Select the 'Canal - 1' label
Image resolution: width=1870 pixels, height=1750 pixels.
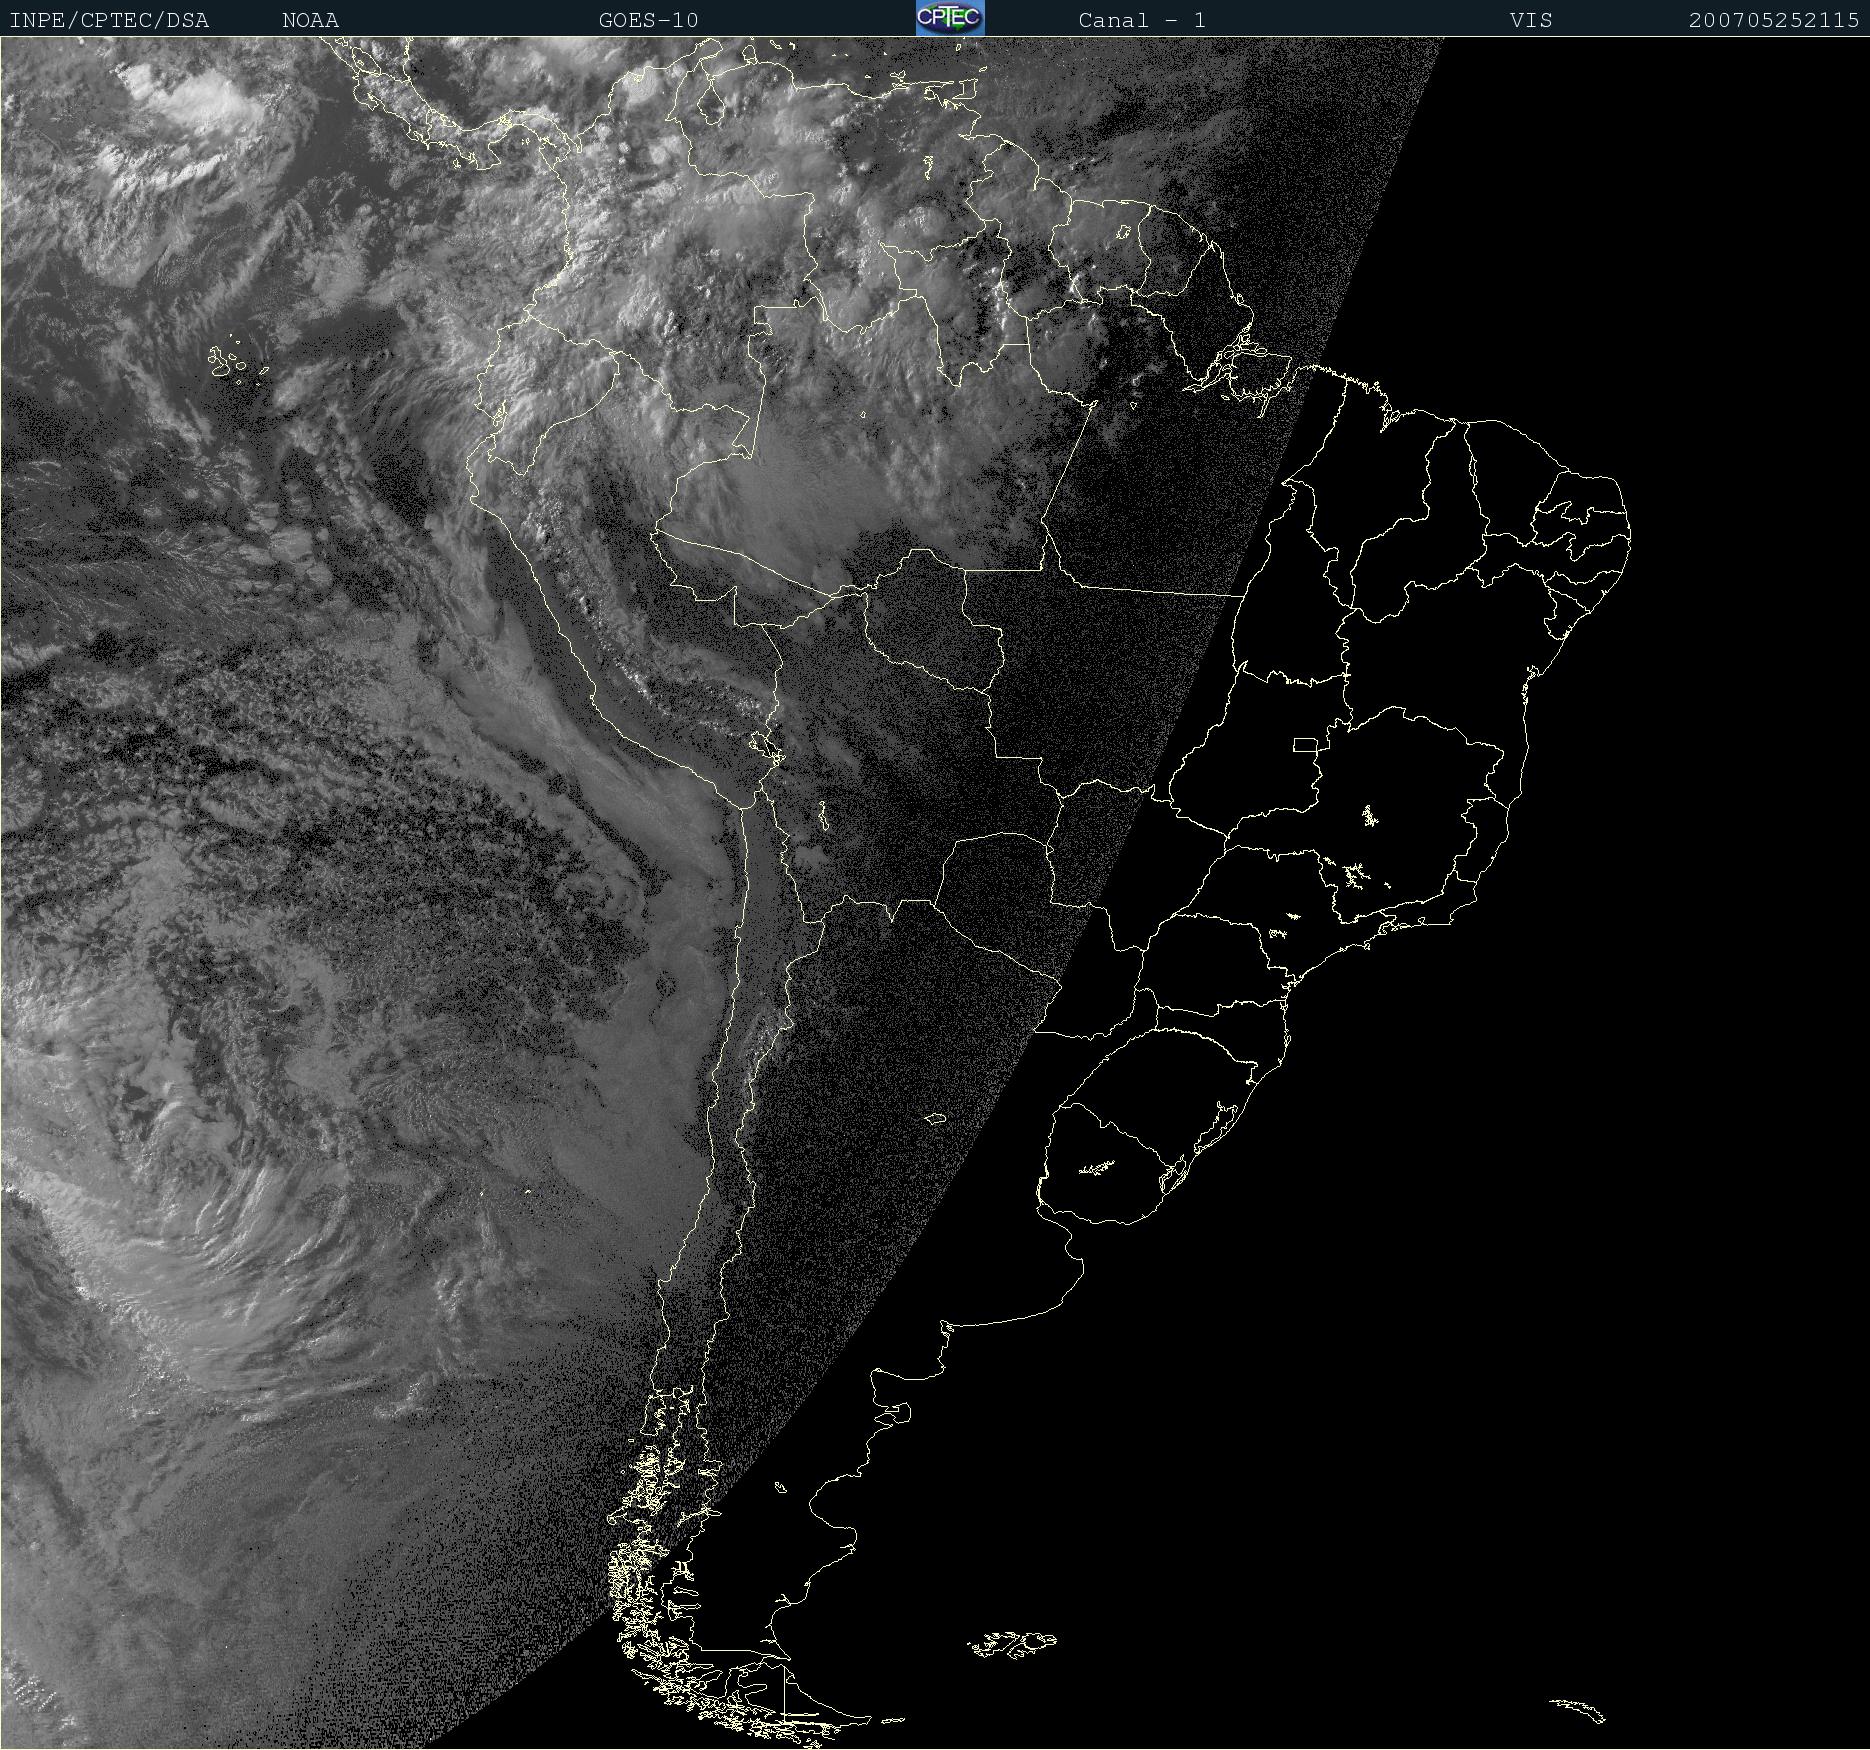[x=1142, y=20]
